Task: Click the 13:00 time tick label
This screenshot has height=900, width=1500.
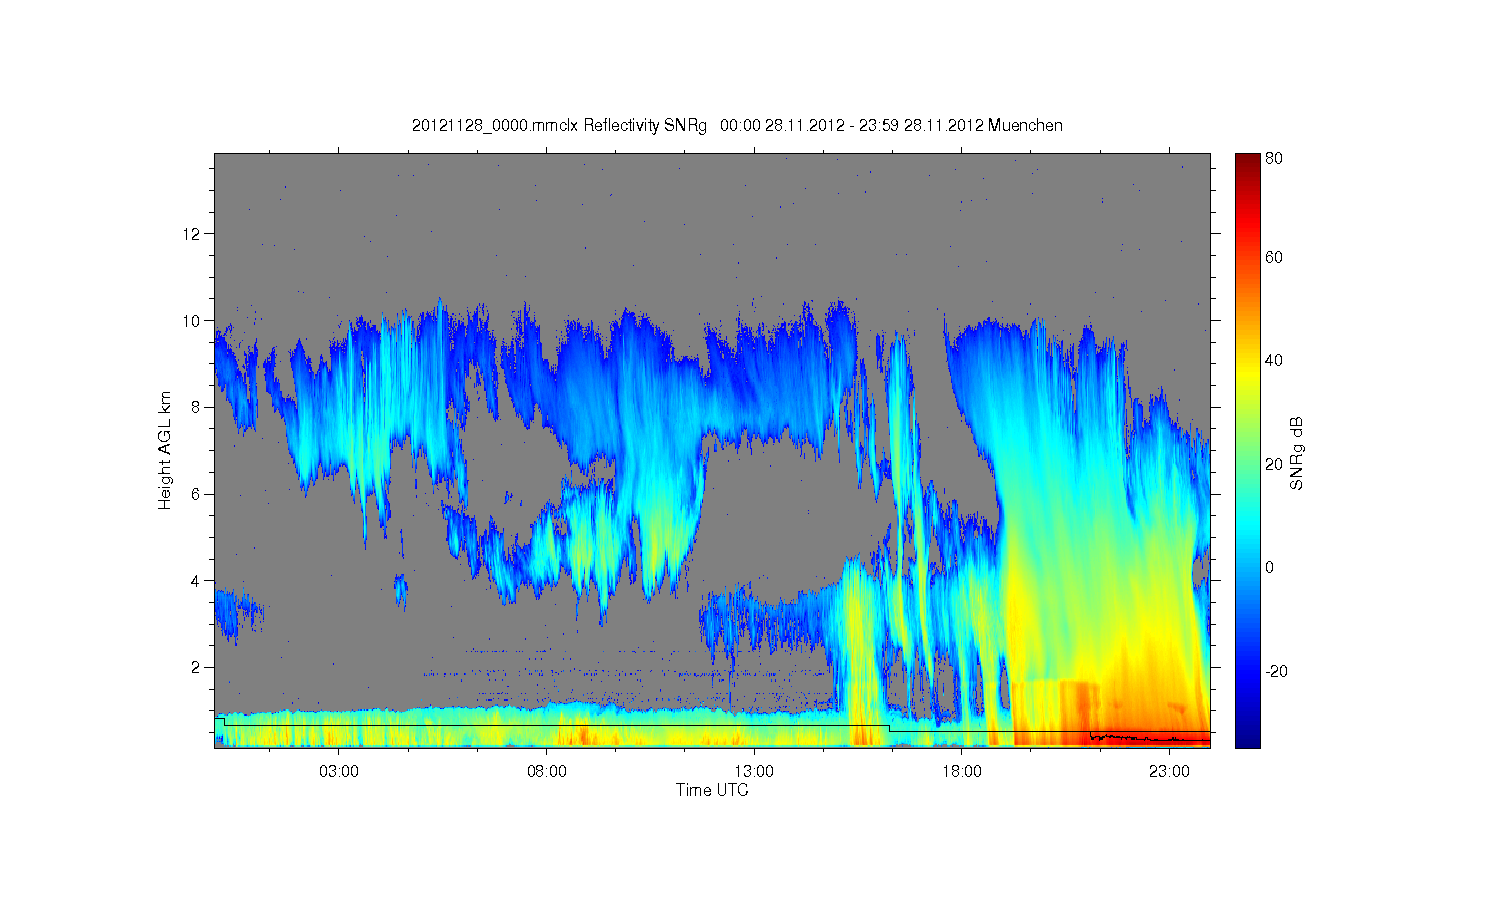Action: [x=754, y=771]
